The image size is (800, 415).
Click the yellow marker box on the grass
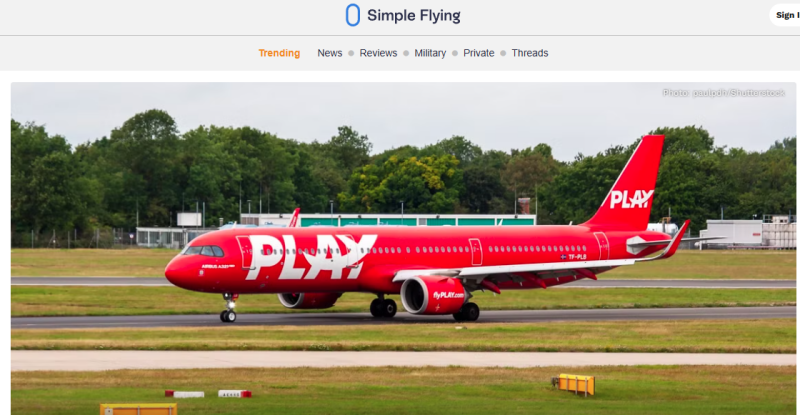(575, 384)
